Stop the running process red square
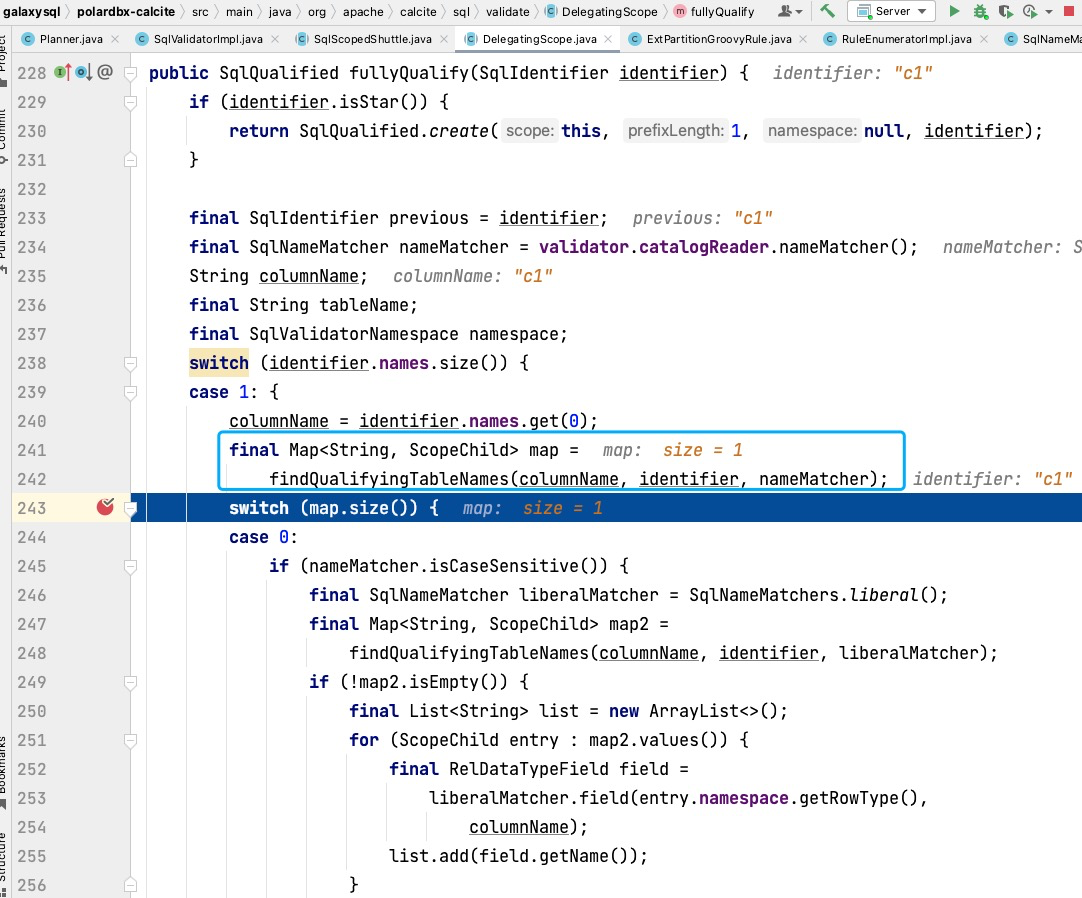The image size is (1082, 898). [x=1070, y=11]
